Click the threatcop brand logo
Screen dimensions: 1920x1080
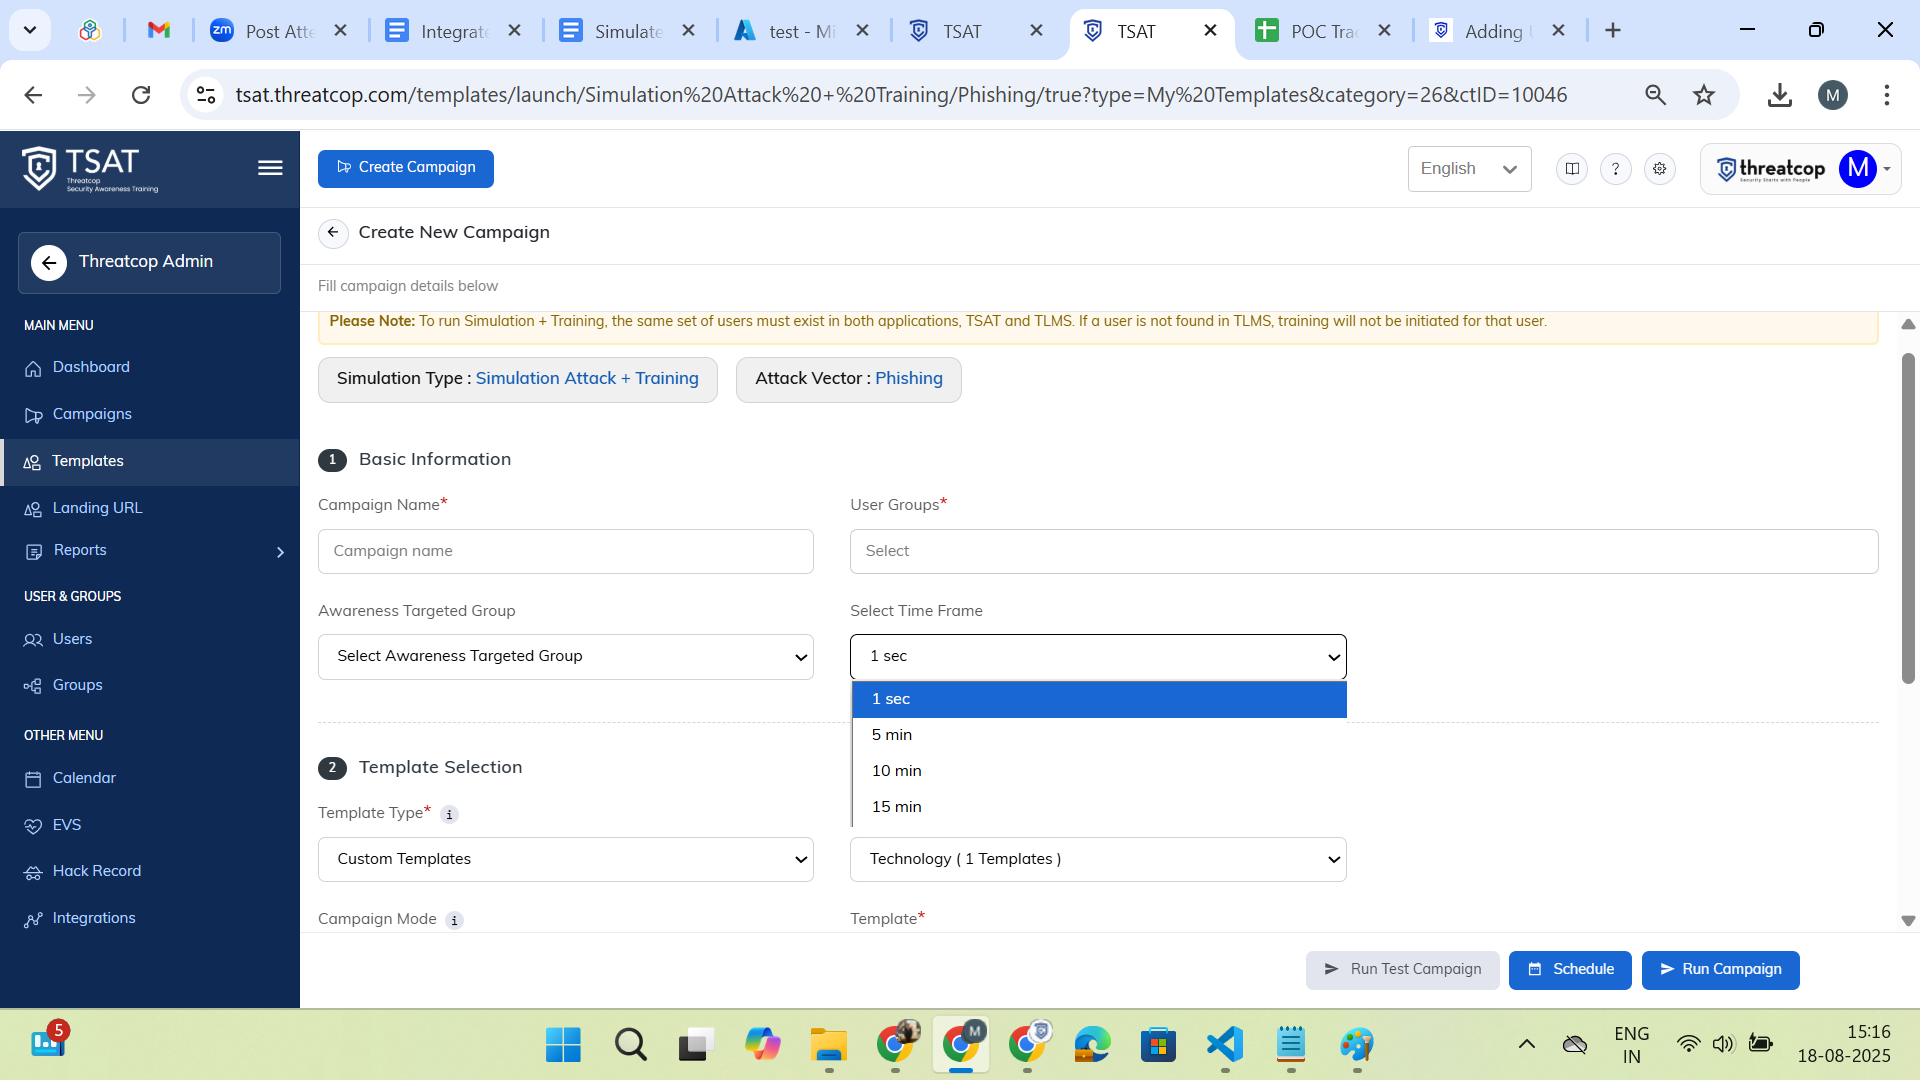click(x=1770, y=169)
